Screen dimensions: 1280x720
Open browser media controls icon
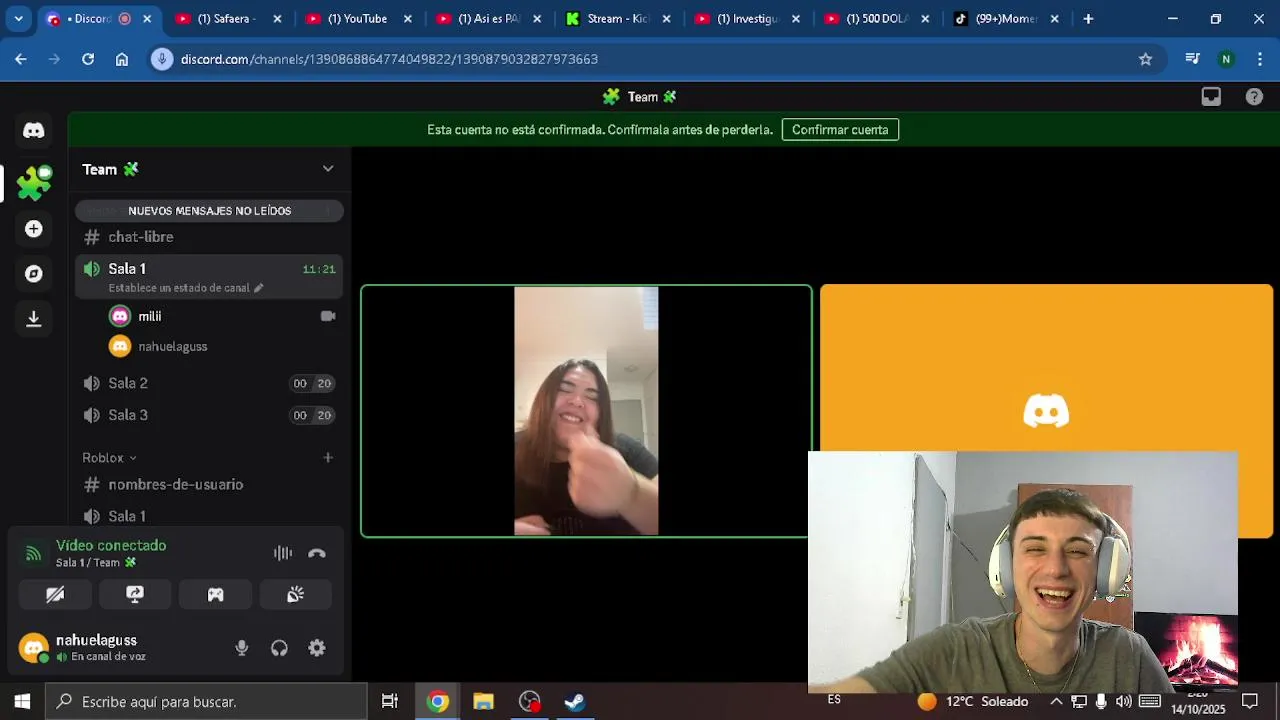click(1192, 59)
